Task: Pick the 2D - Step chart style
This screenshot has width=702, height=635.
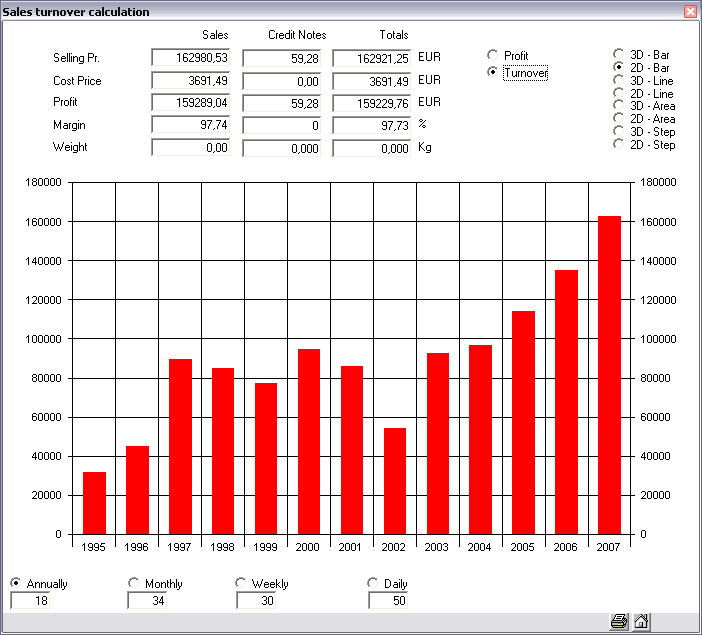Action: click(618, 145)
